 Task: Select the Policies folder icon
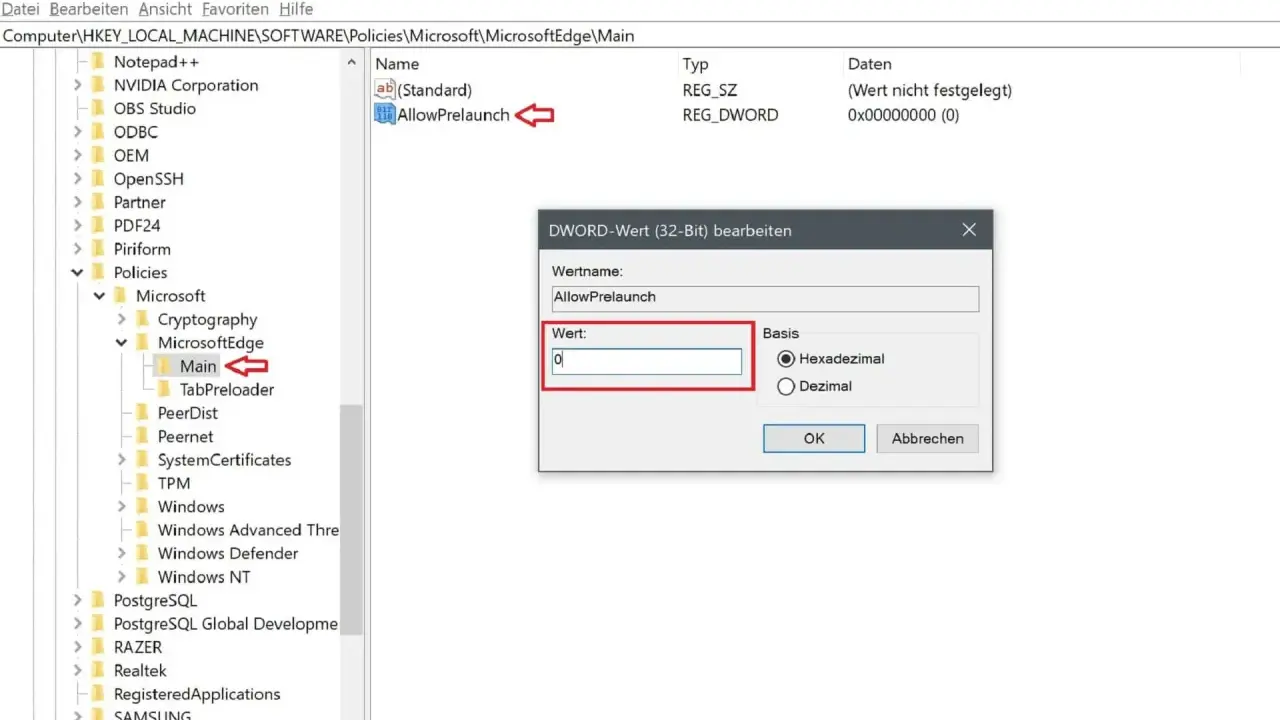[x=98, y=273]
